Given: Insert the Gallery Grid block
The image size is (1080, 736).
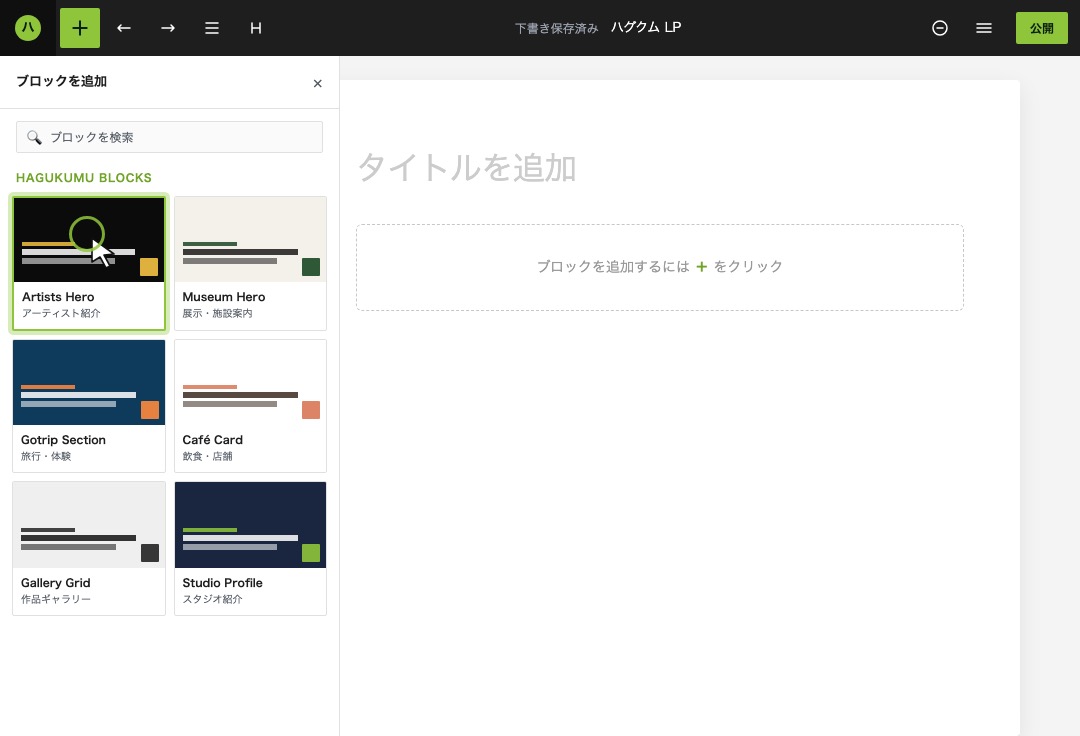Looking at the screenshot, I should tap(89, 548).
